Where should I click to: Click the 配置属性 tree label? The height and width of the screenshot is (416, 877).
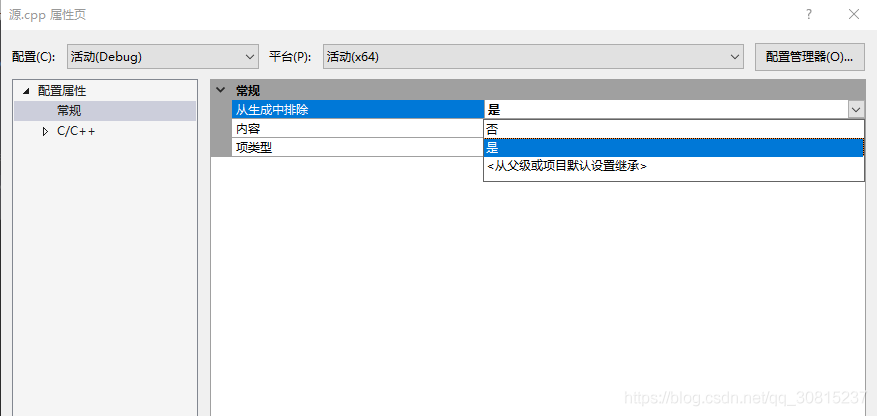pyautogui.click(x=62, y=91)
